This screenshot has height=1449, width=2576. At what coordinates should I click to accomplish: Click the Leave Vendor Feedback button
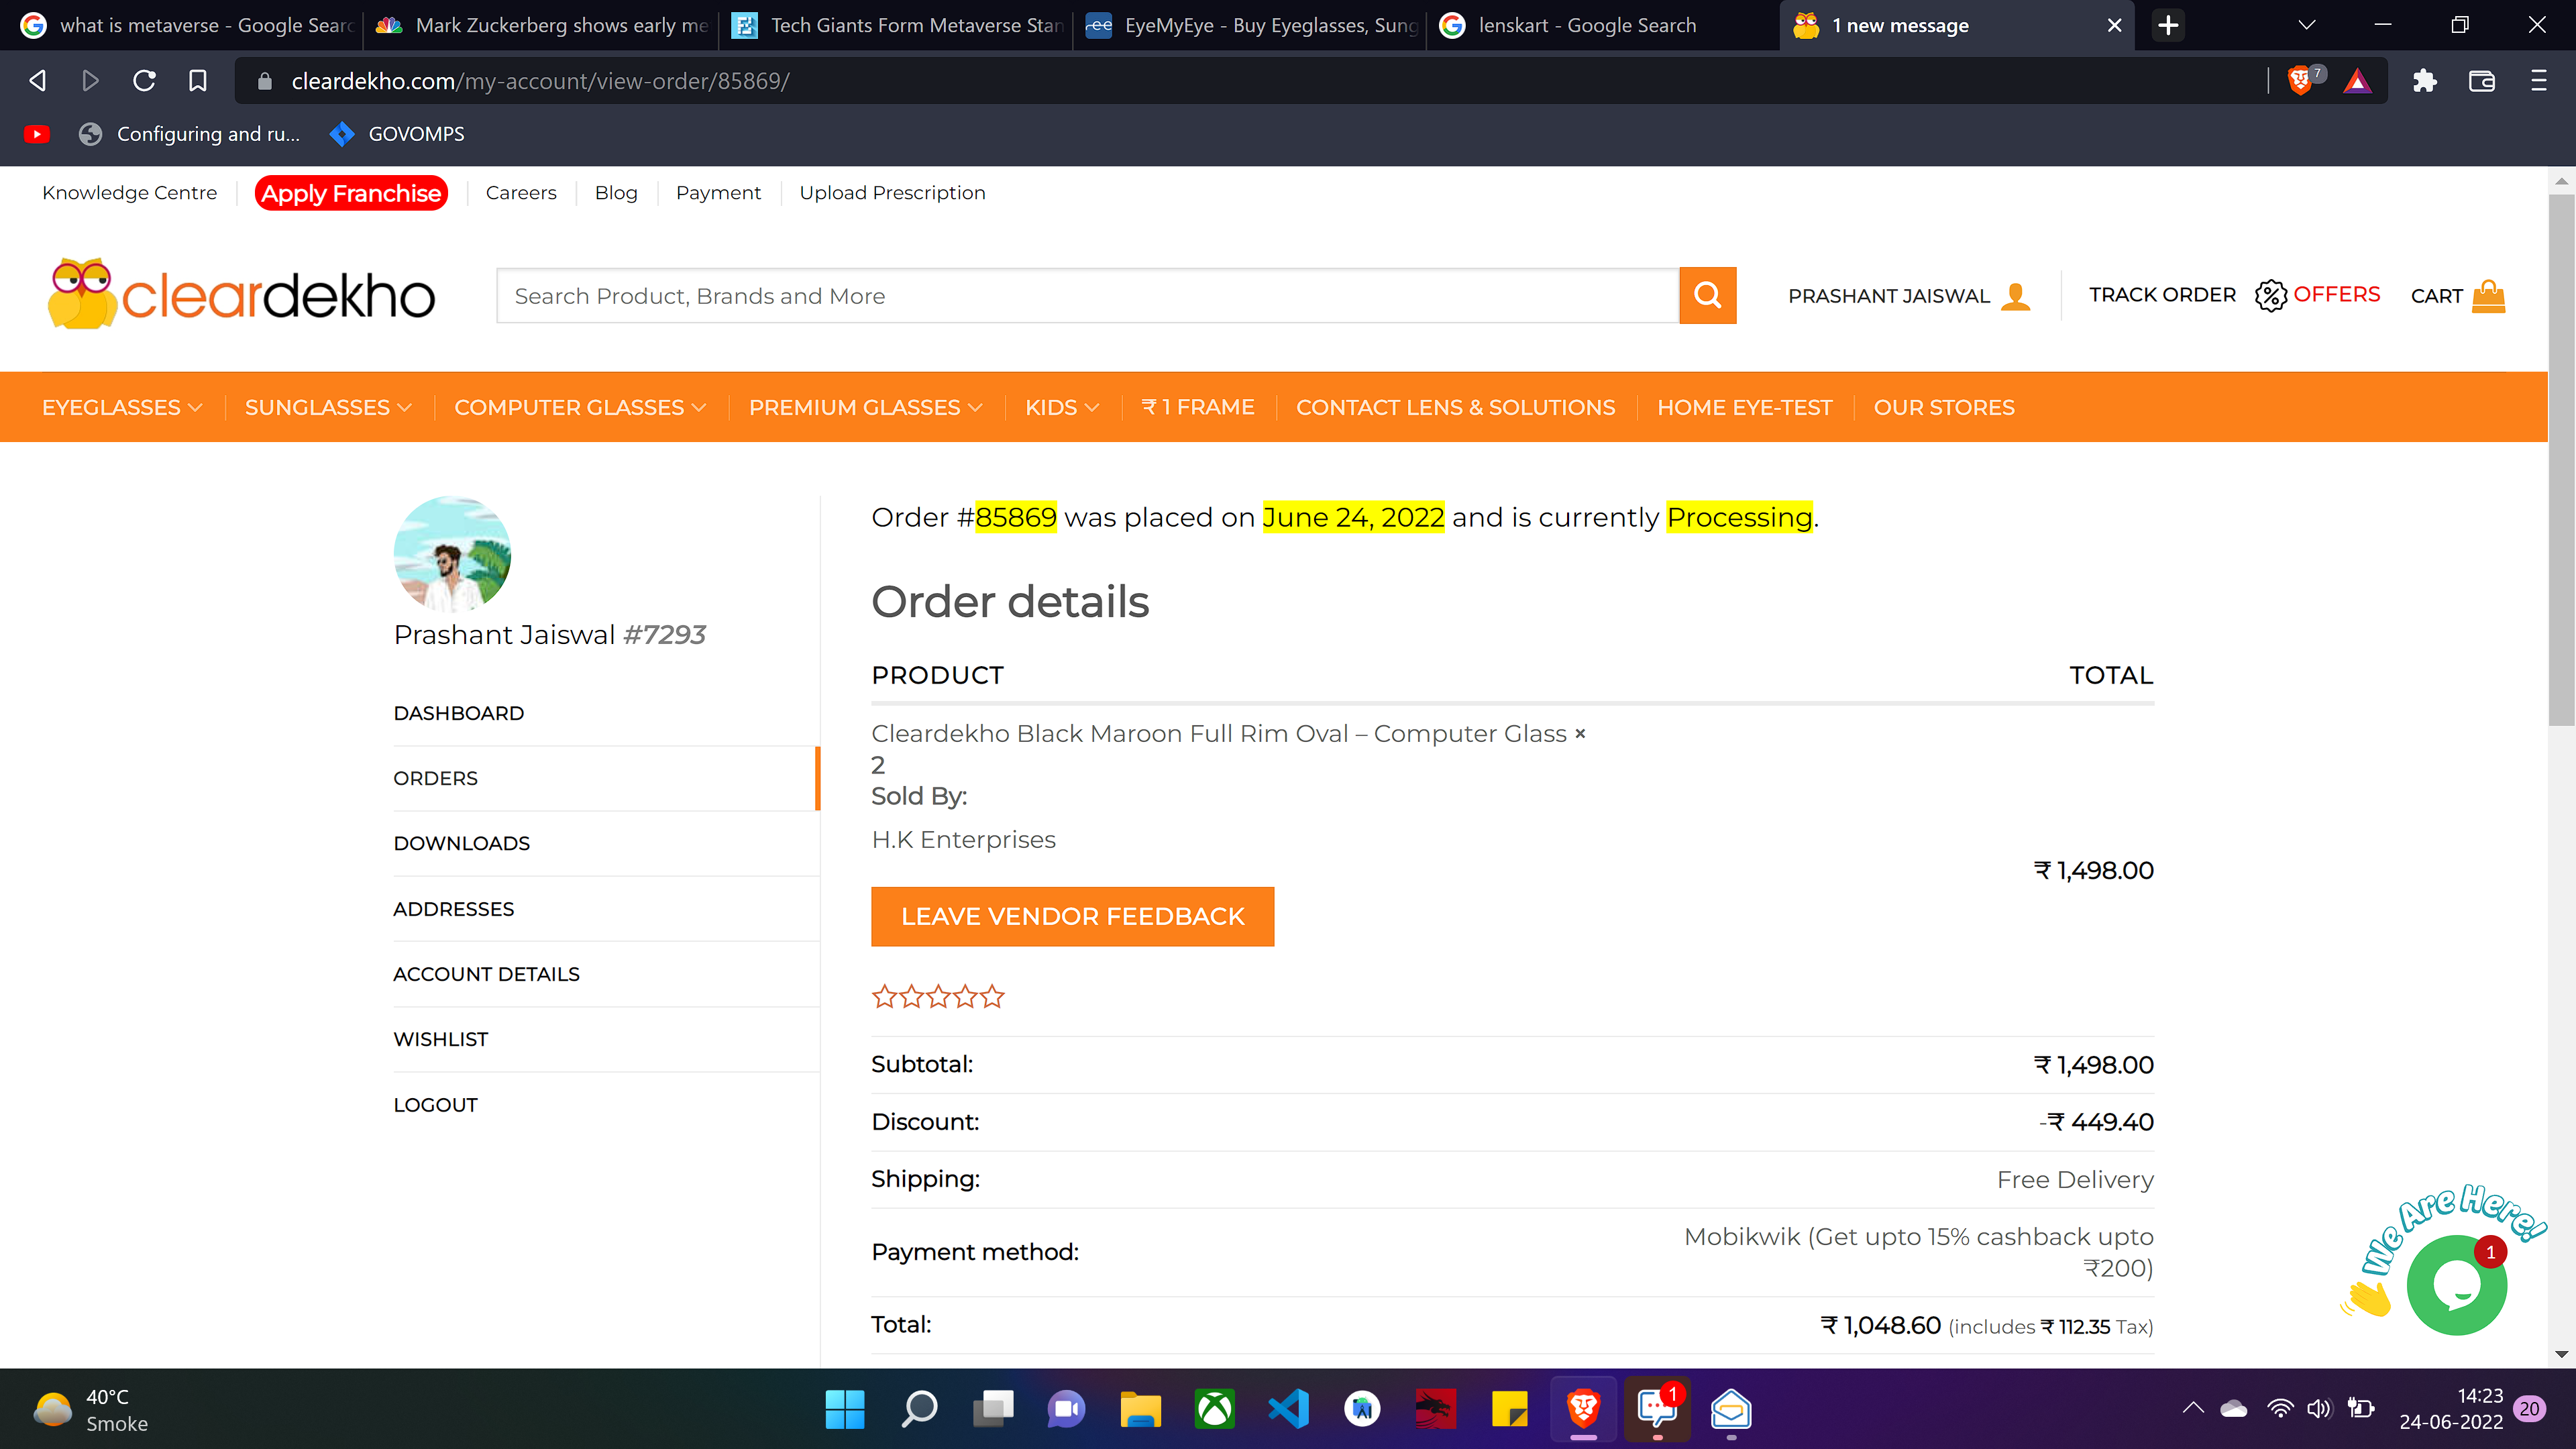click(1072, 916)
